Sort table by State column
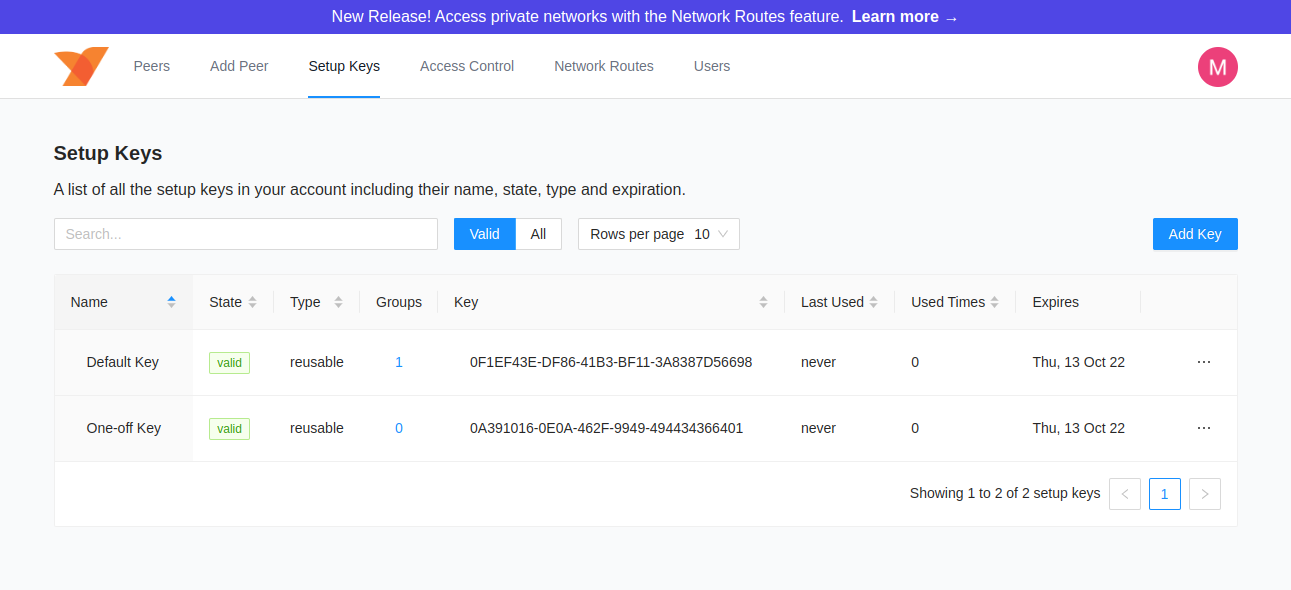Viewport: 1291px width, 590px height. (x=252, y=302)
